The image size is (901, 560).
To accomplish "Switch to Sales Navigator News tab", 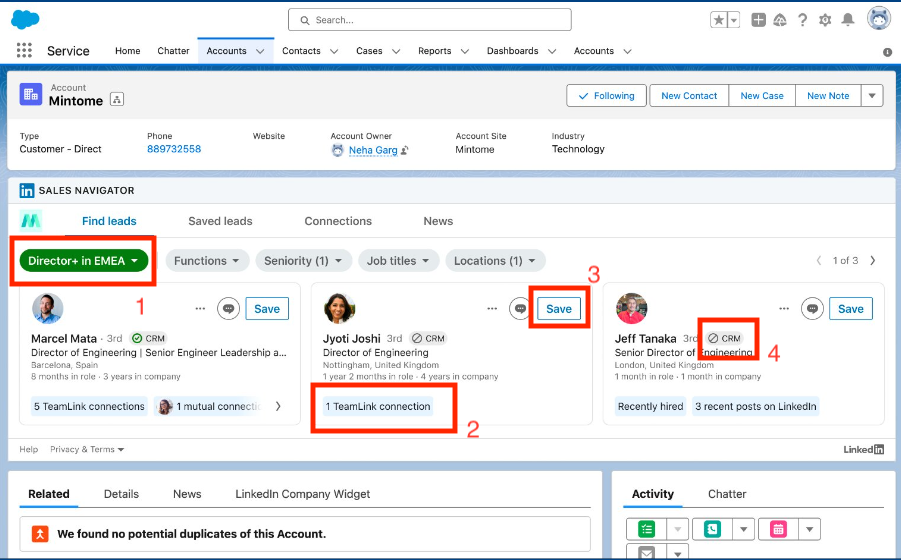I will 438,221.
